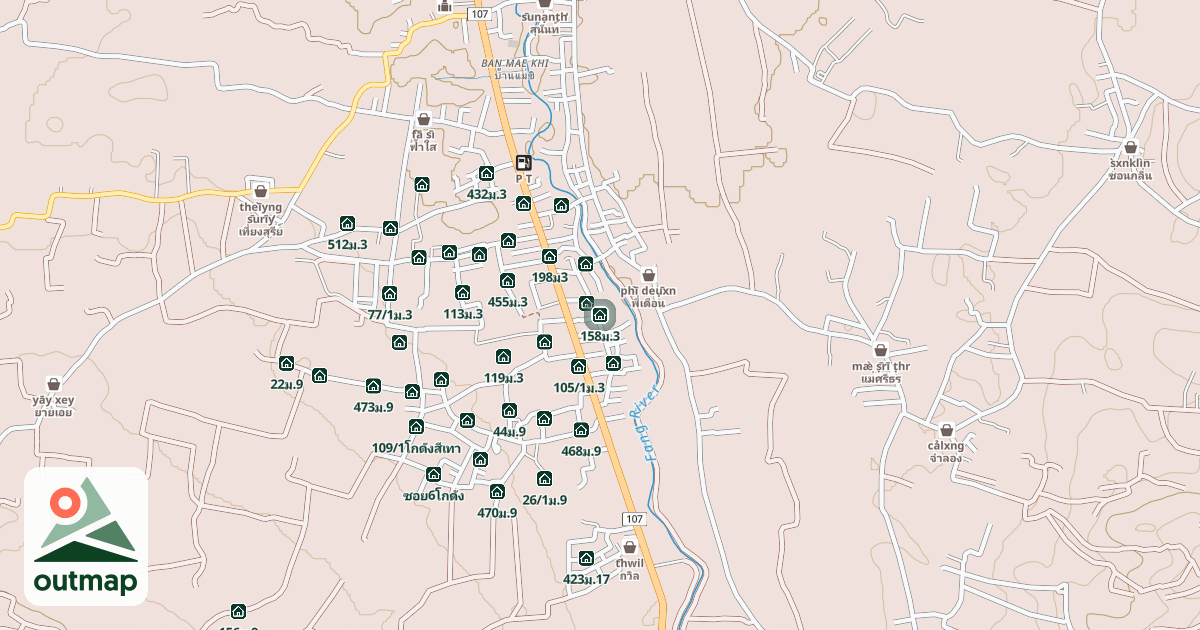Click the PT fuel station icon
The image size is (1200, 630).
(x=523, y=162)
